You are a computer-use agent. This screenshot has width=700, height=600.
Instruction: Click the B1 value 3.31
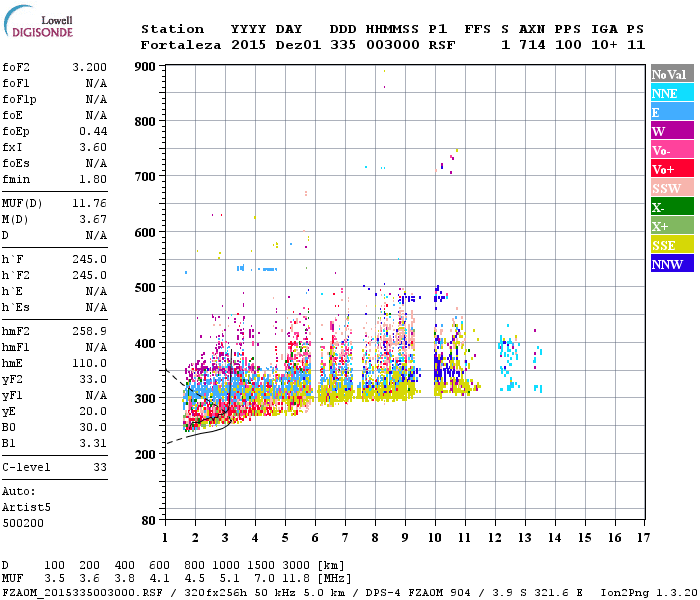point(93,443)
